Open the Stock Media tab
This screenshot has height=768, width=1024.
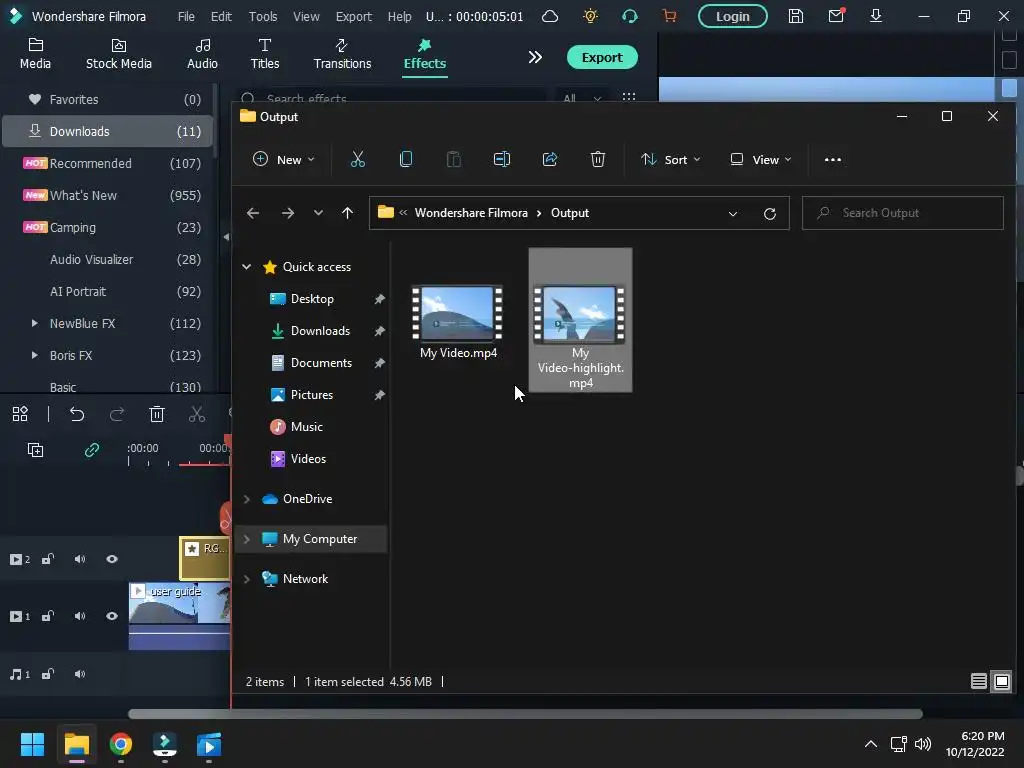(x=119, y=54)
